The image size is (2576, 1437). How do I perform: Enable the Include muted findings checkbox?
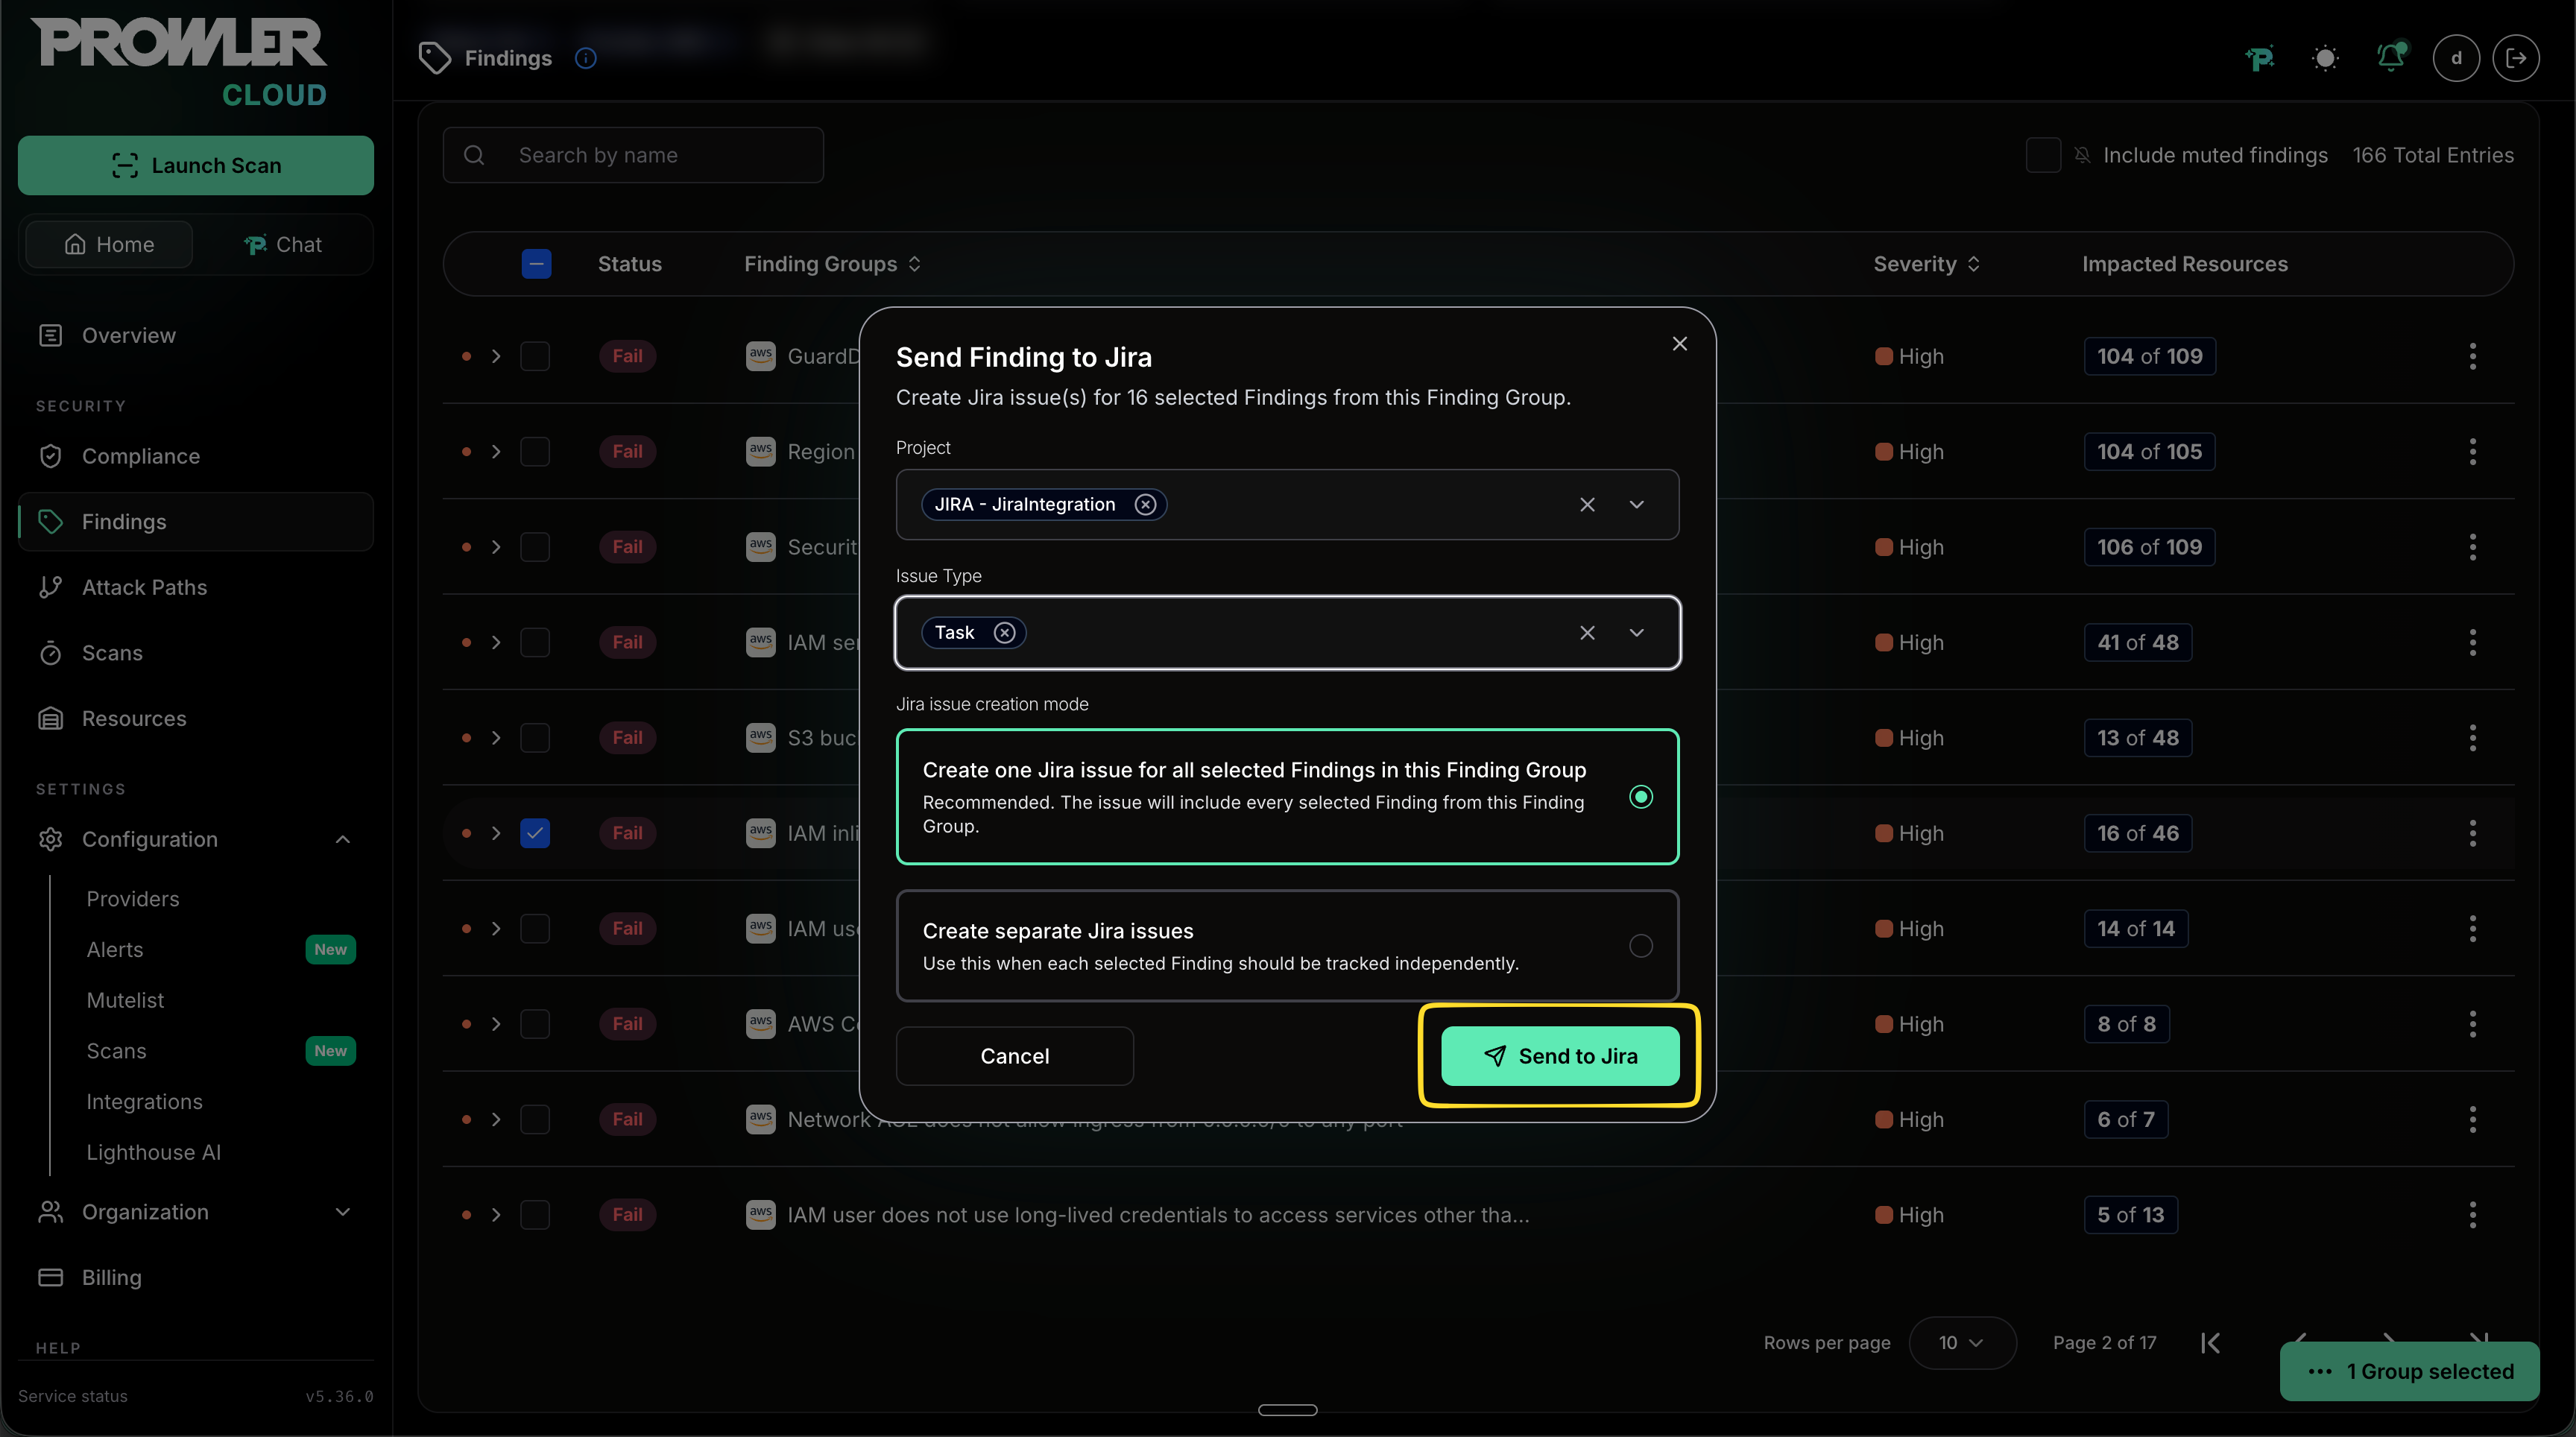pos(2042,155)
